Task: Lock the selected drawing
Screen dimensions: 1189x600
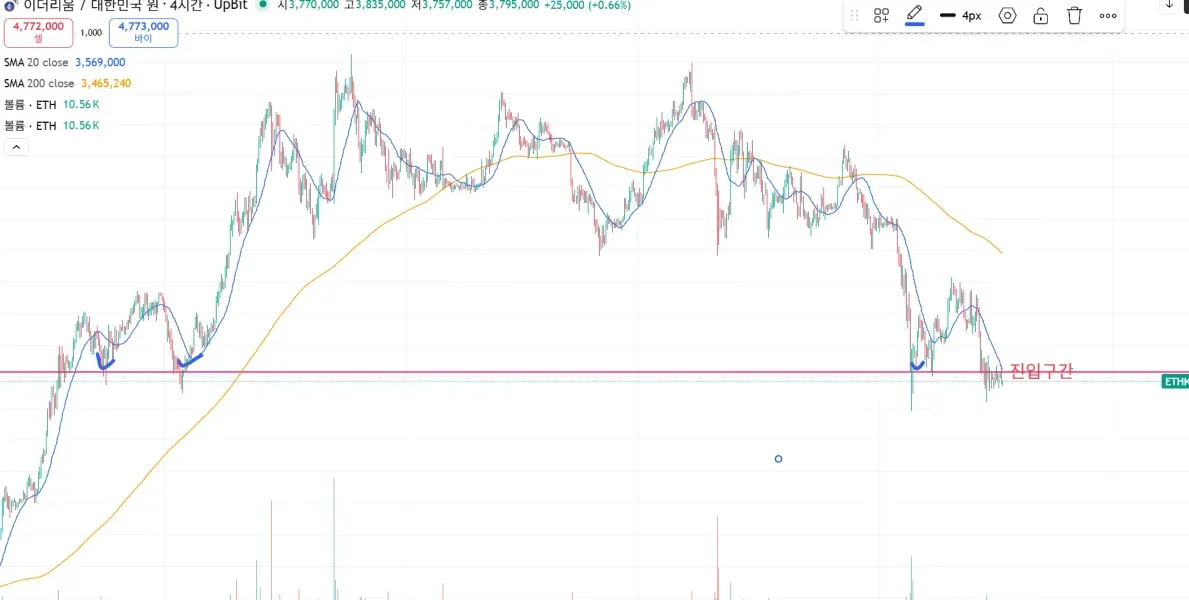Action: pyautogui.click(x=1041, y=16)
